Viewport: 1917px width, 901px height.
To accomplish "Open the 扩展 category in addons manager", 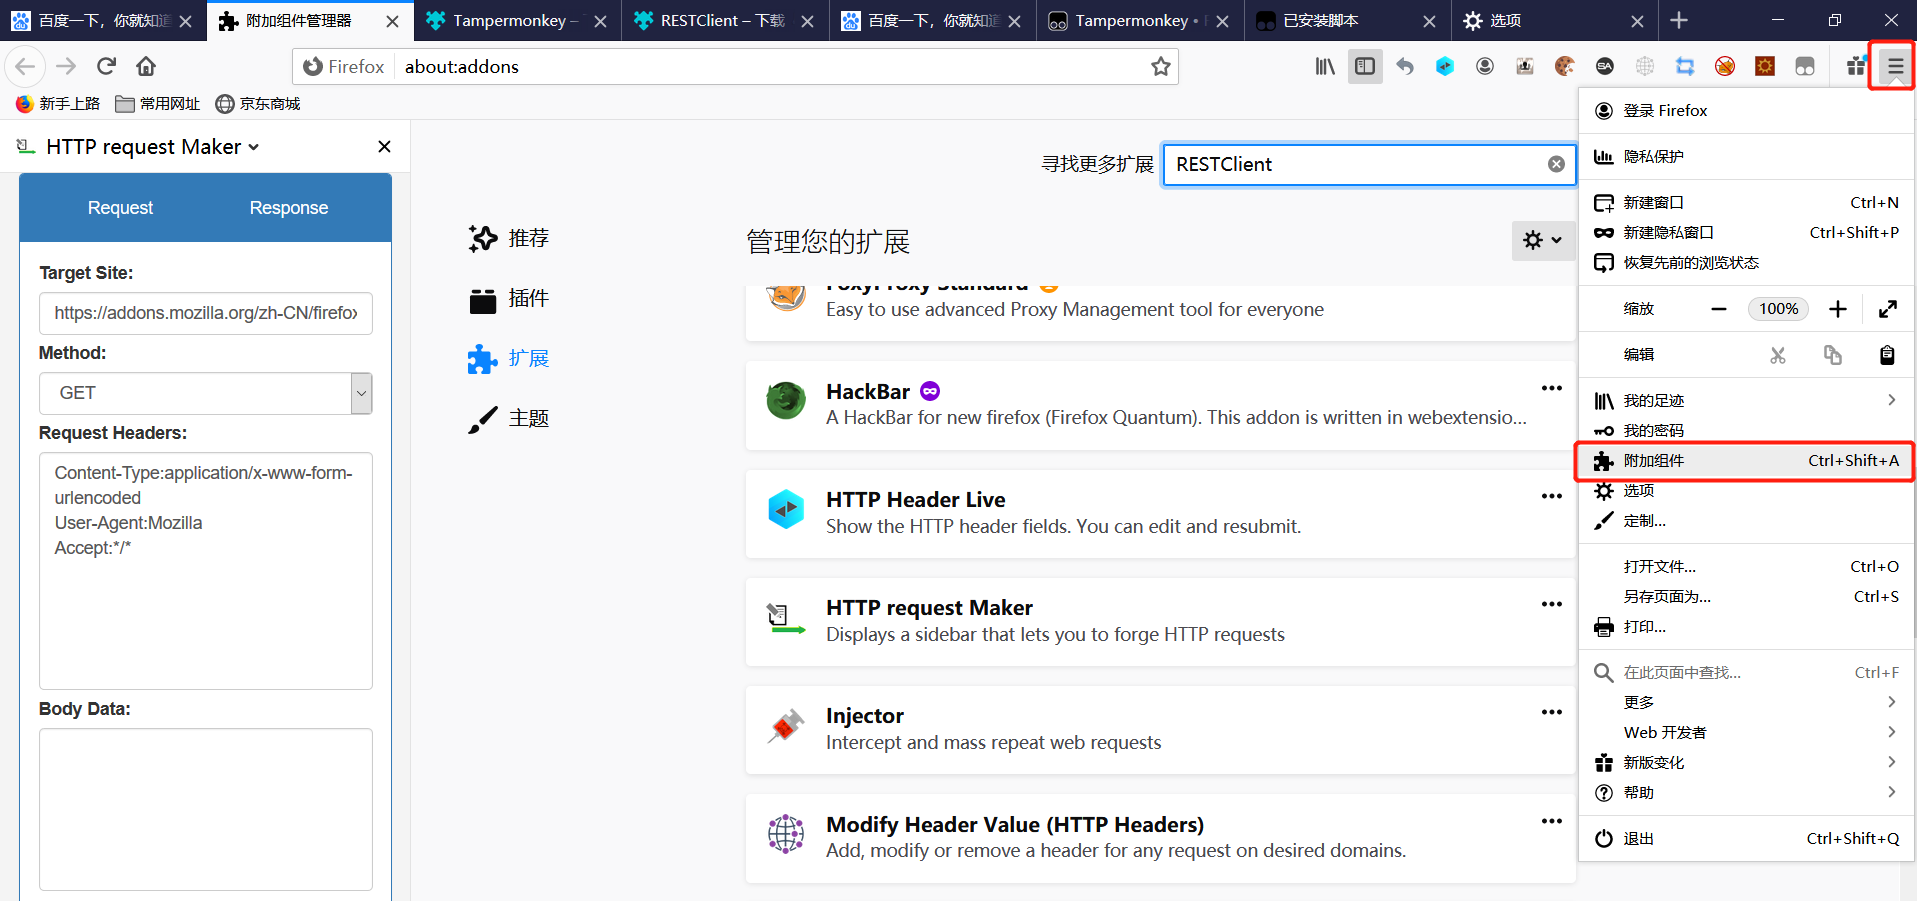I will (528, 358).
